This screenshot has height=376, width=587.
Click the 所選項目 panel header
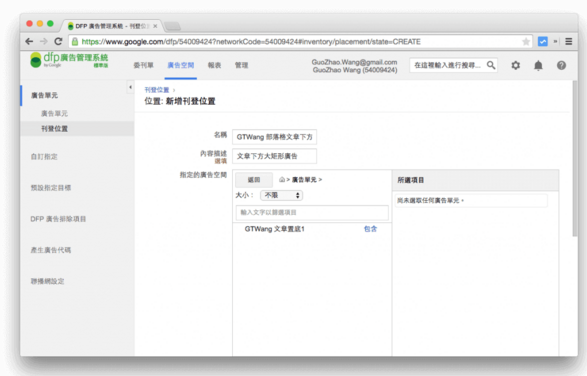pyautogui.click(x=475, y=180)
